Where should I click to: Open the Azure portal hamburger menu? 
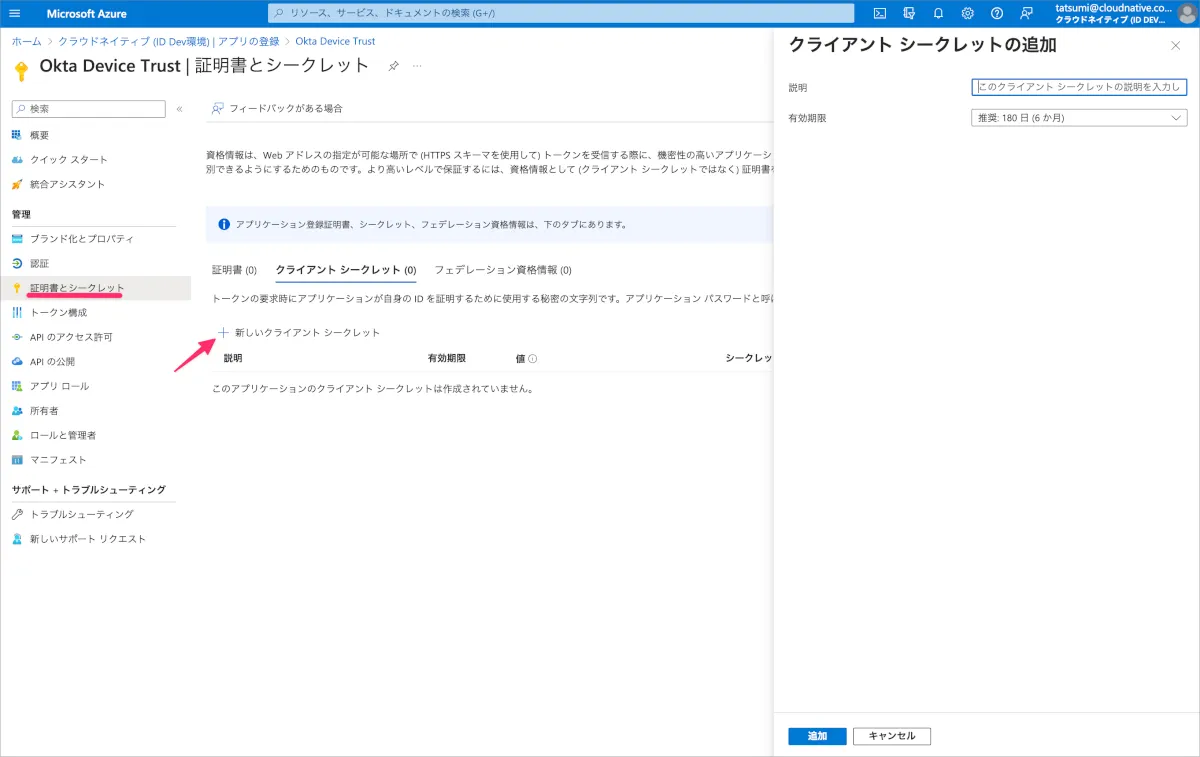click(x=14, y=13)
